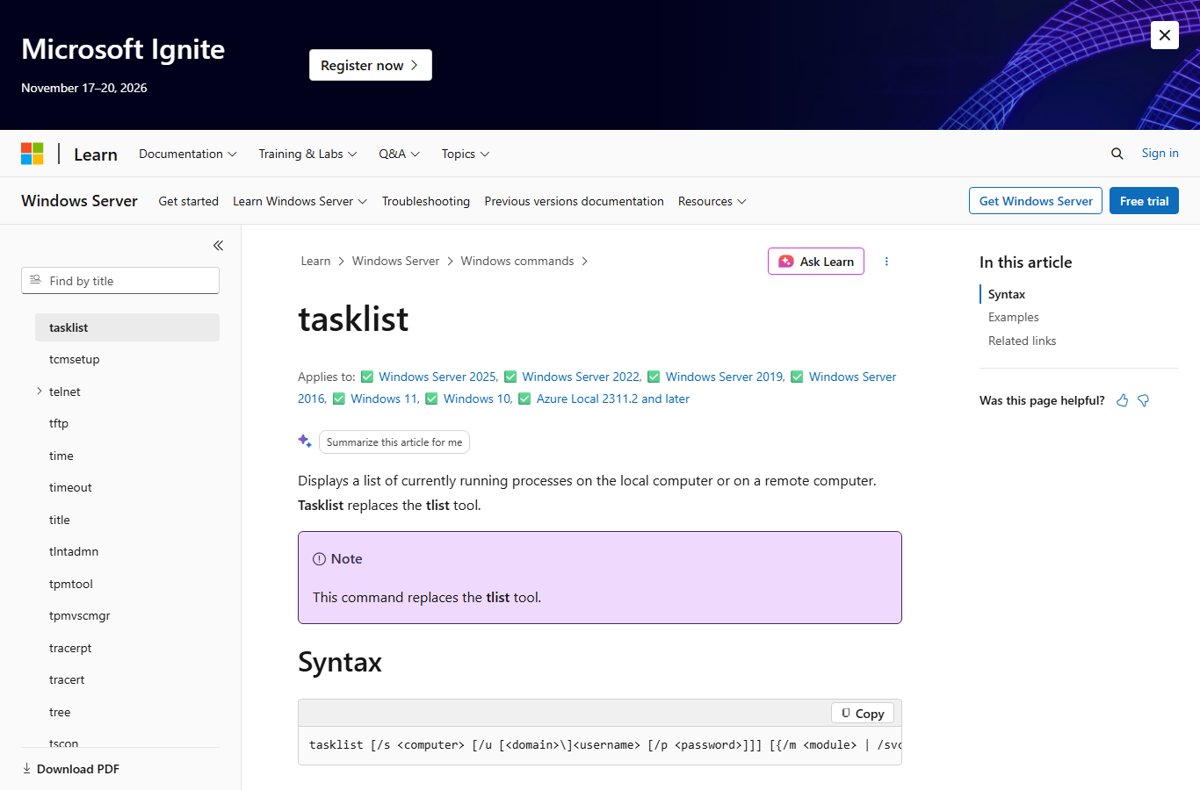The height and width of the screenshot is (790, 1200).
Task: Open tftp in the sidebar
Action: (59, 423)
